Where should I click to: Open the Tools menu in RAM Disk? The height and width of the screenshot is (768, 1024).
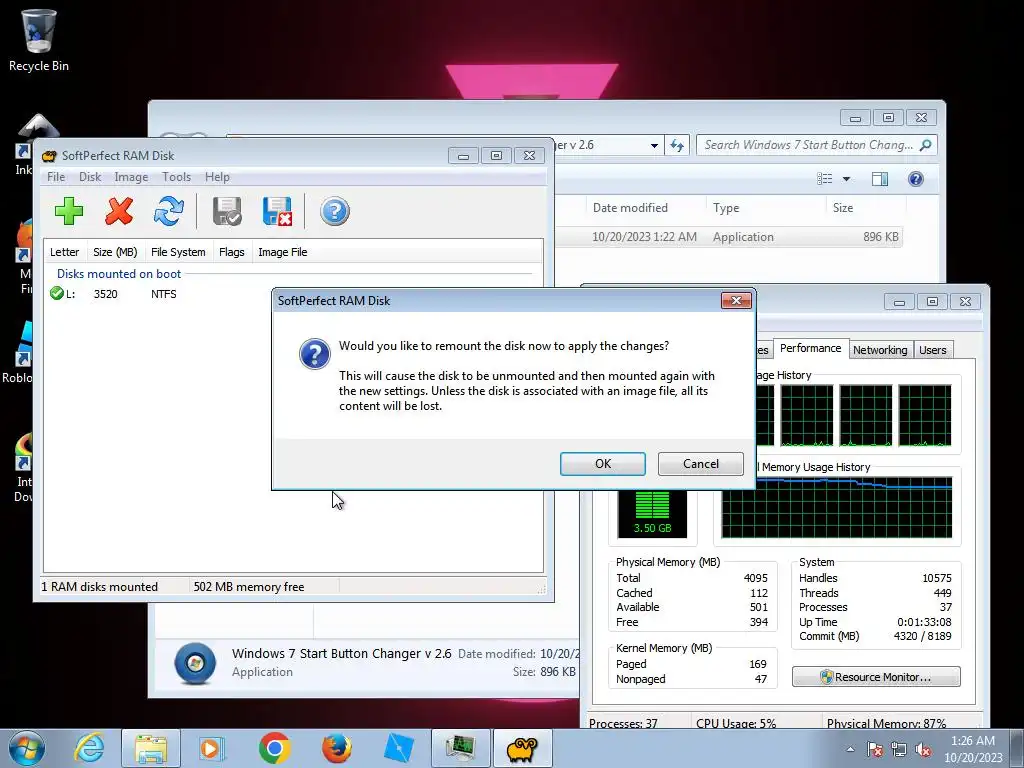[x=176, y=177]
